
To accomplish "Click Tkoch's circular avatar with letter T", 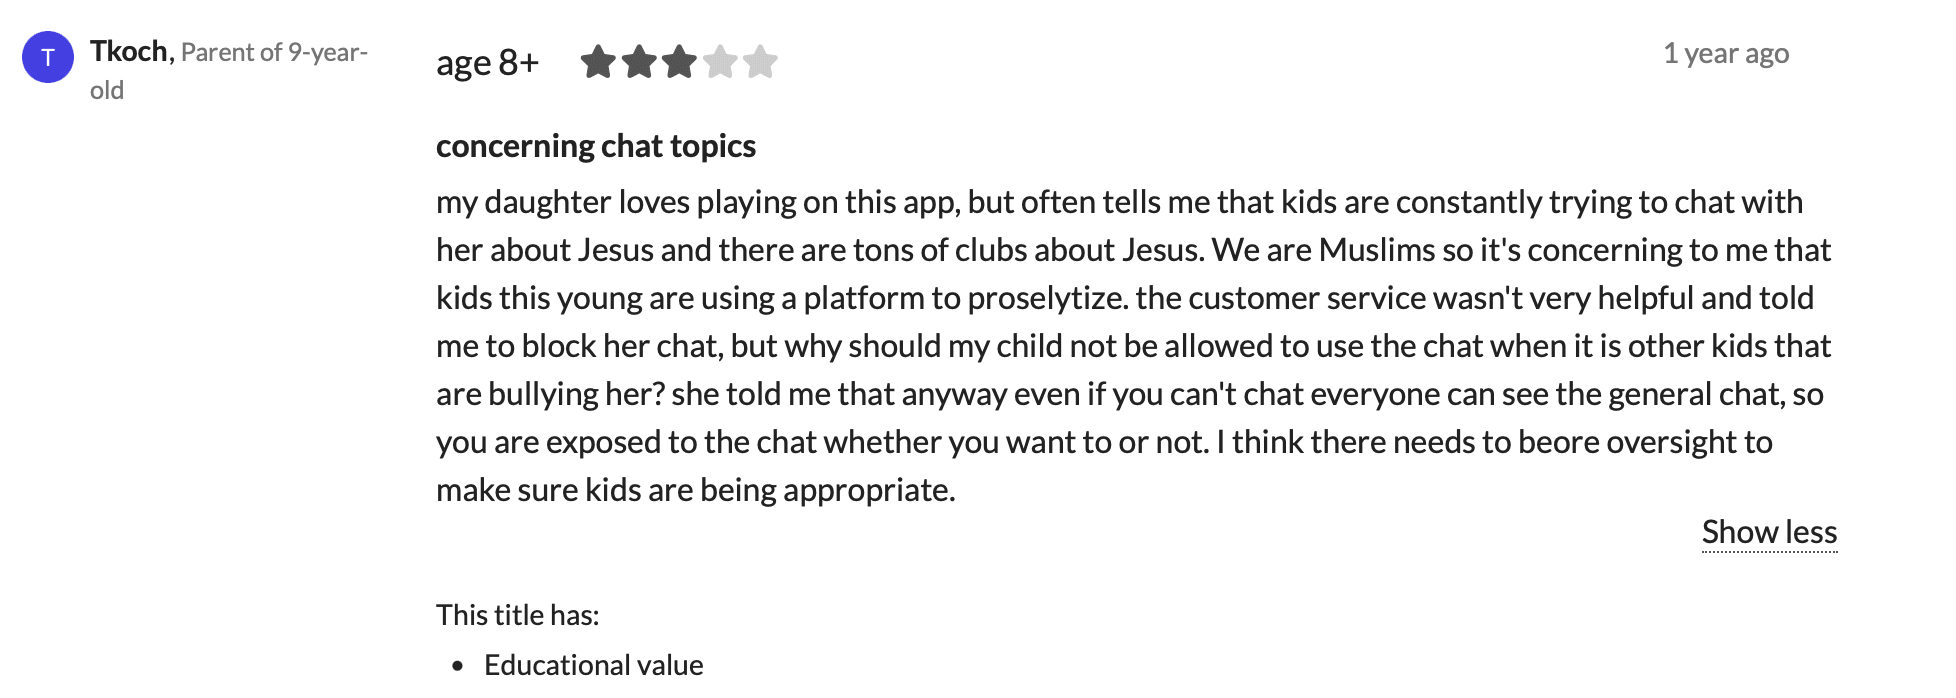I will 47,58.
